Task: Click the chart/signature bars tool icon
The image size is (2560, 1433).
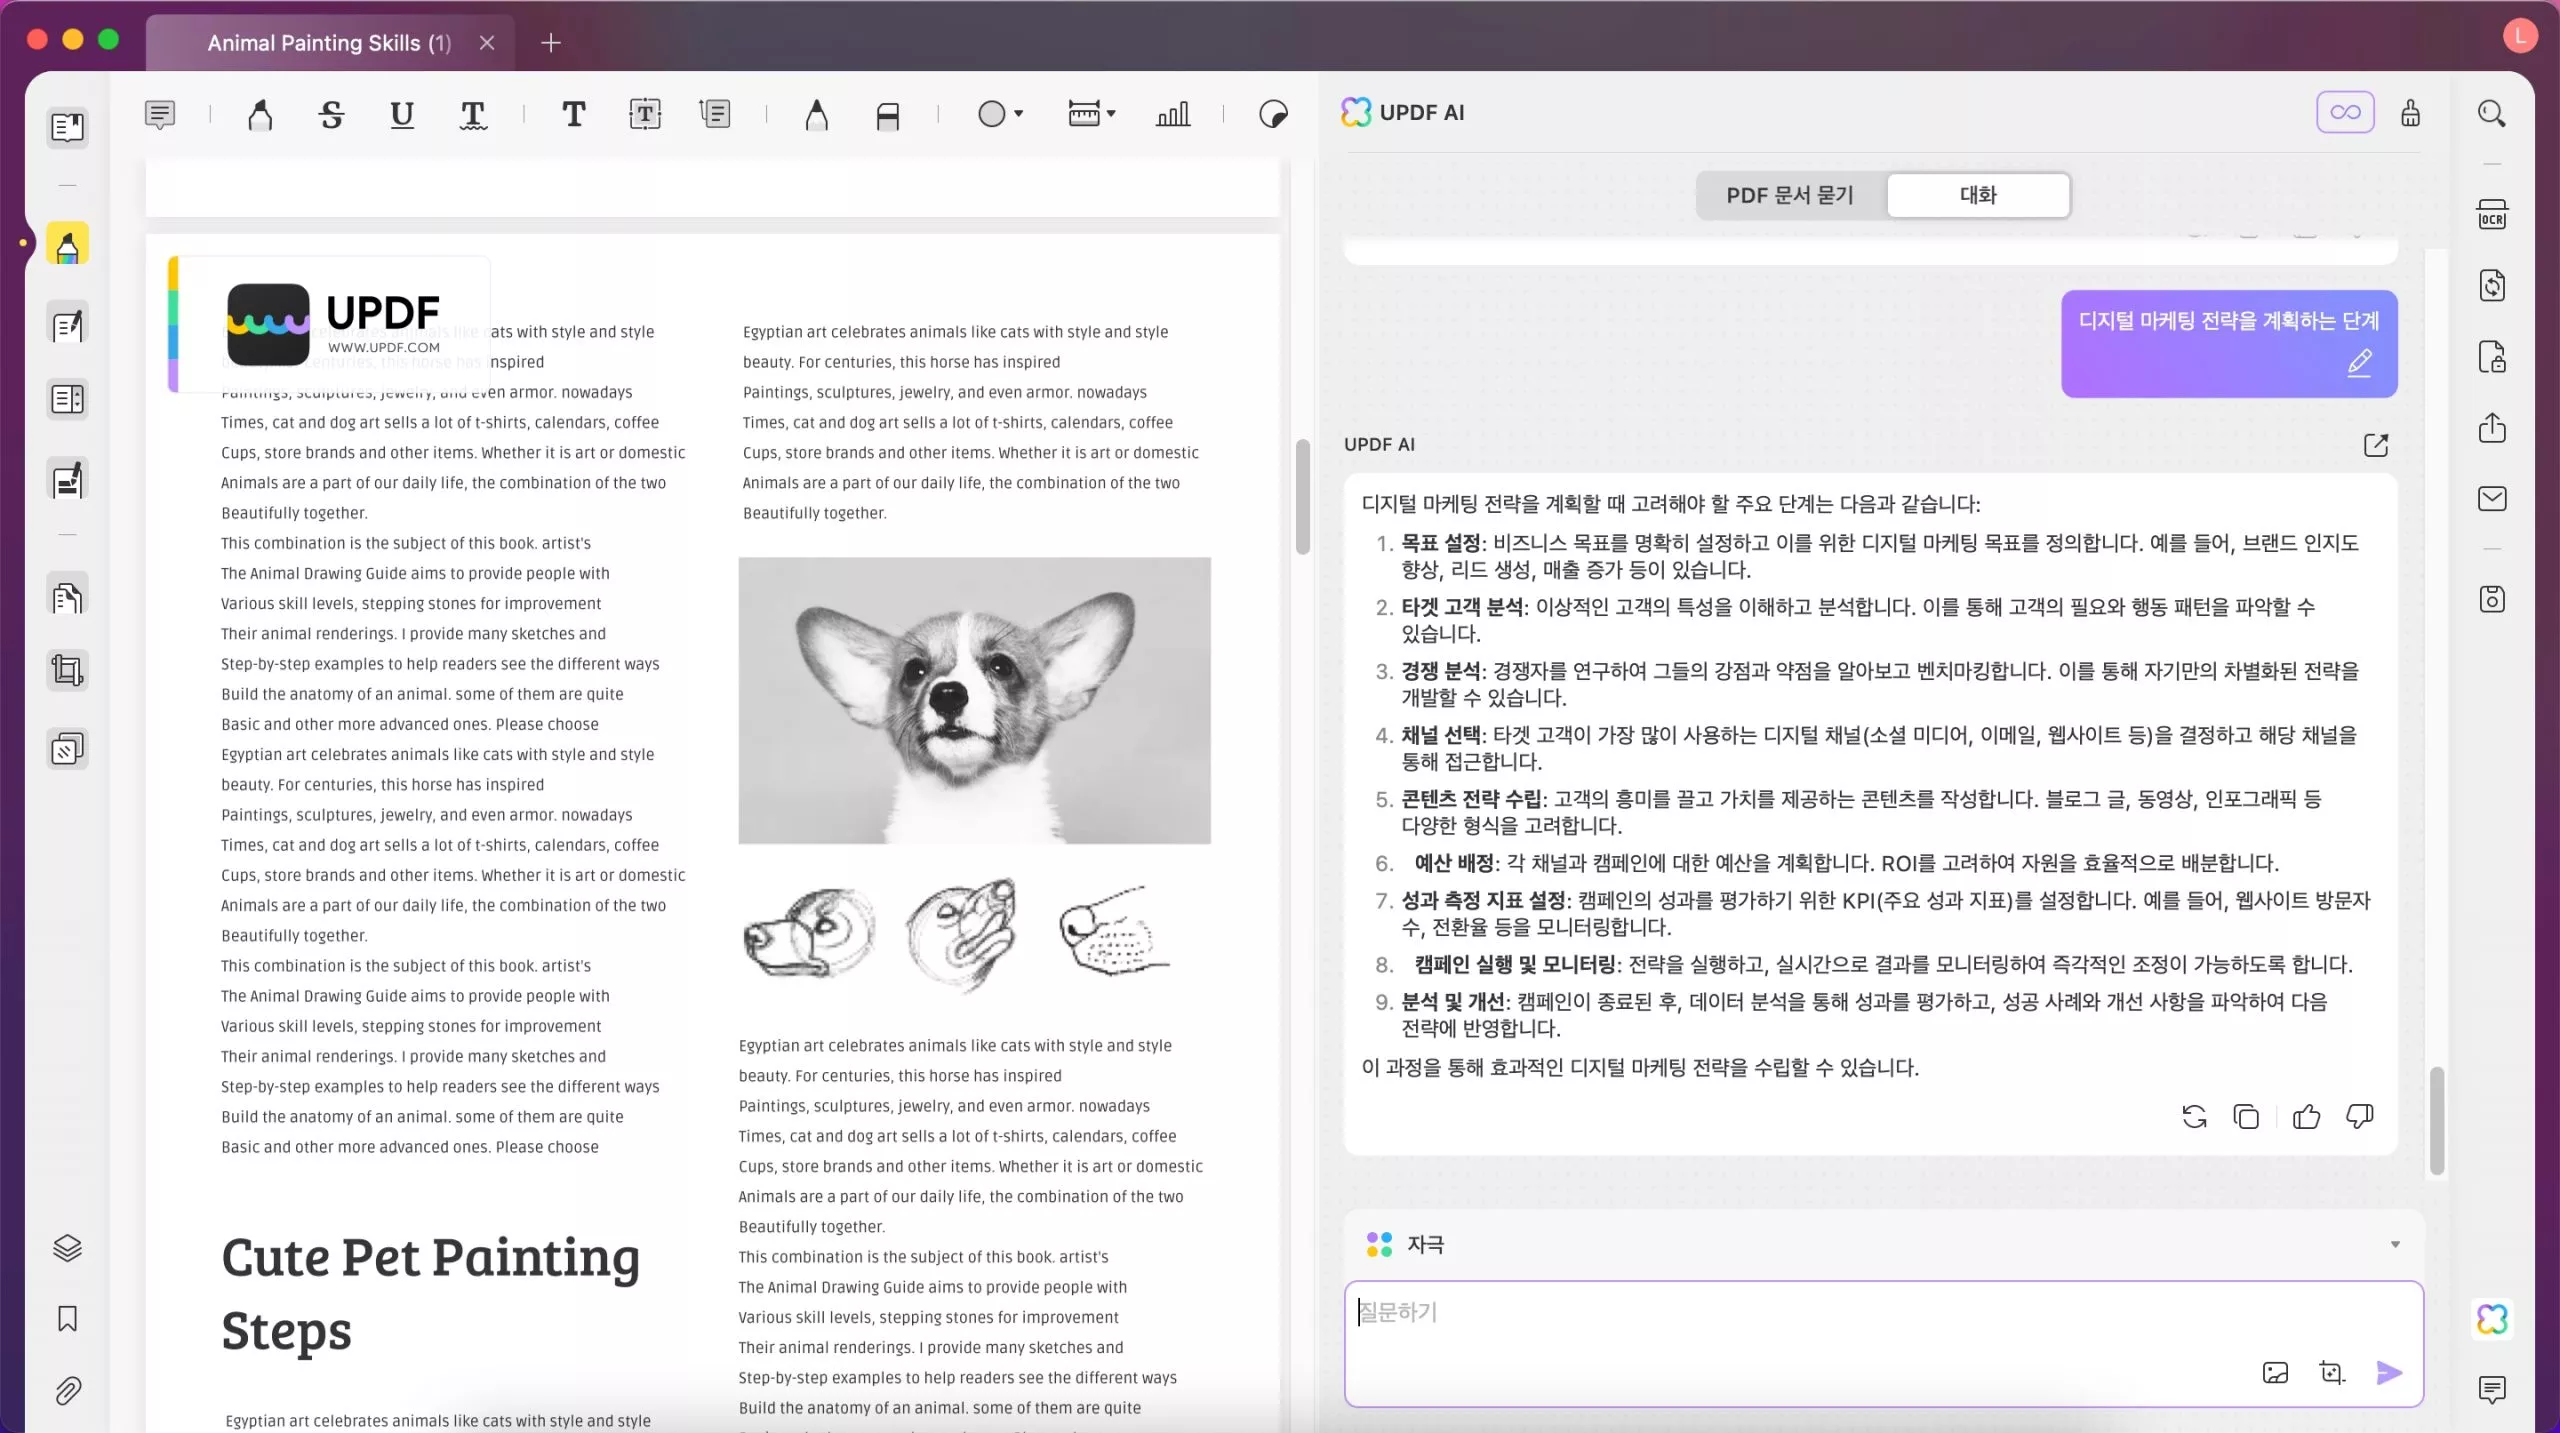Action: tap(1172, 114)
